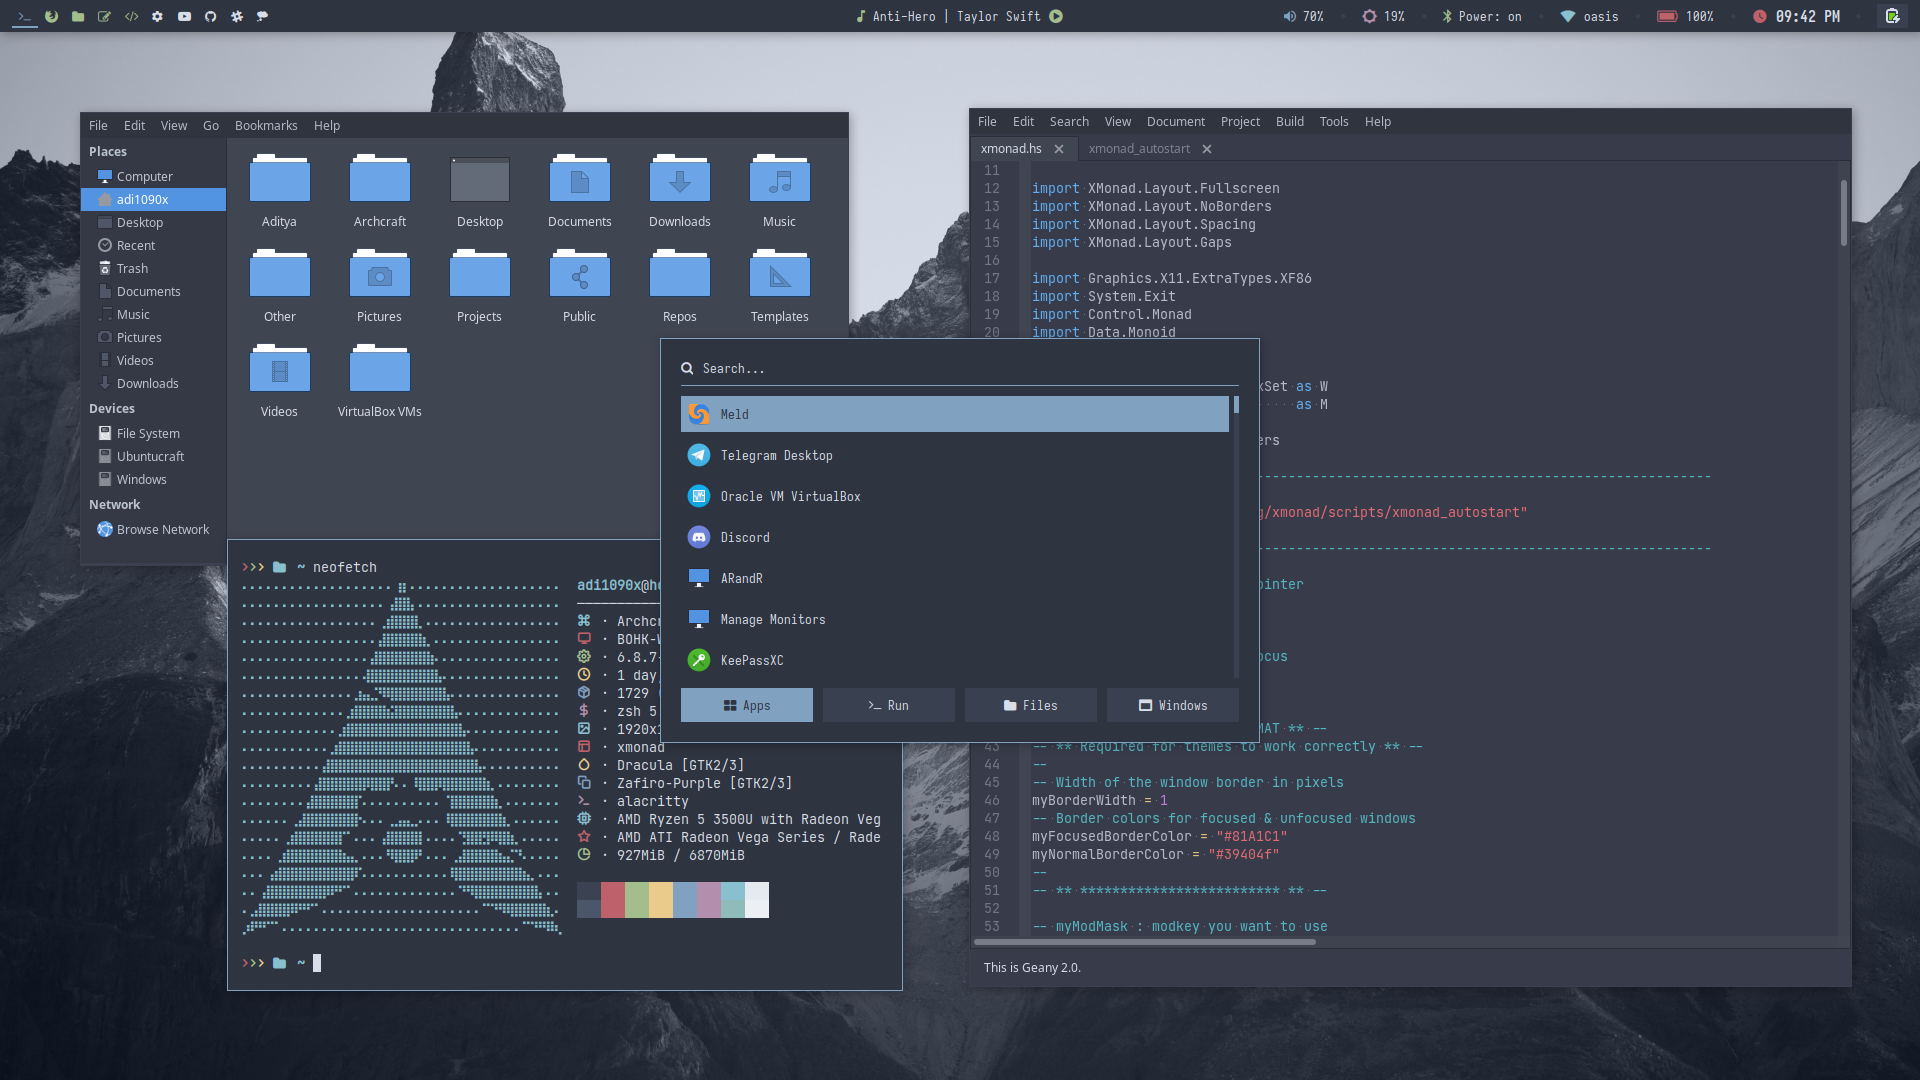Open the Build menu in Geany
Image resolution: width=1920 pixels, height=1080 pixels.
1289,121
